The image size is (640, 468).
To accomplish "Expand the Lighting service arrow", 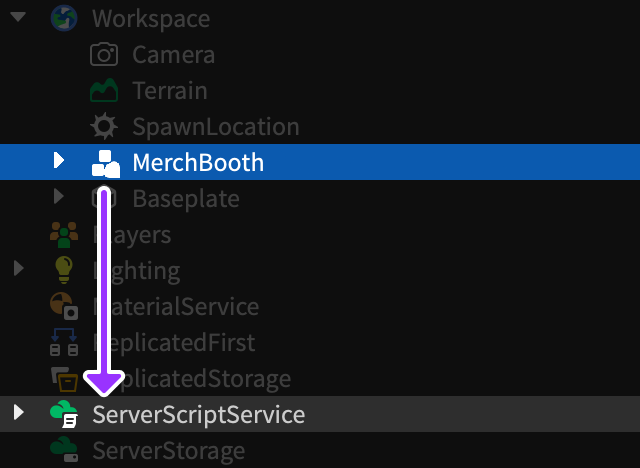I will tap(18, 269).
